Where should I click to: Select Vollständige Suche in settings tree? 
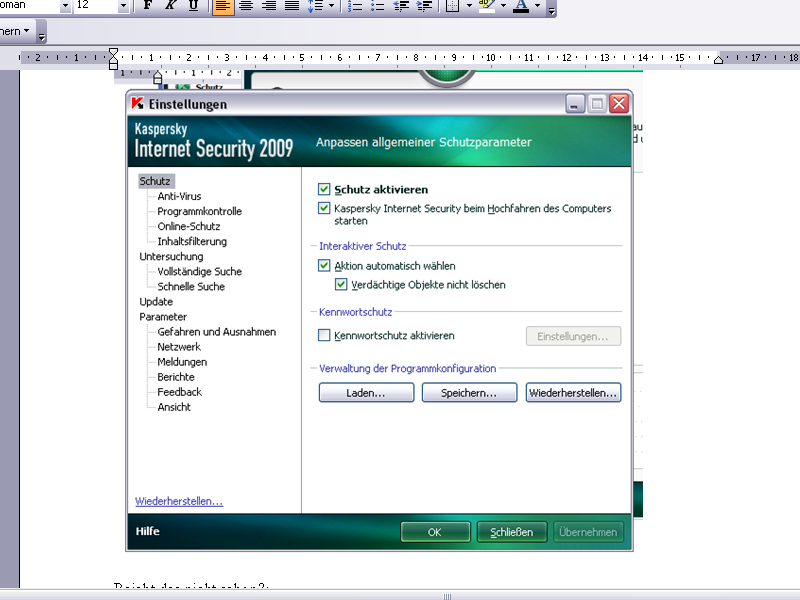[199, 271]
